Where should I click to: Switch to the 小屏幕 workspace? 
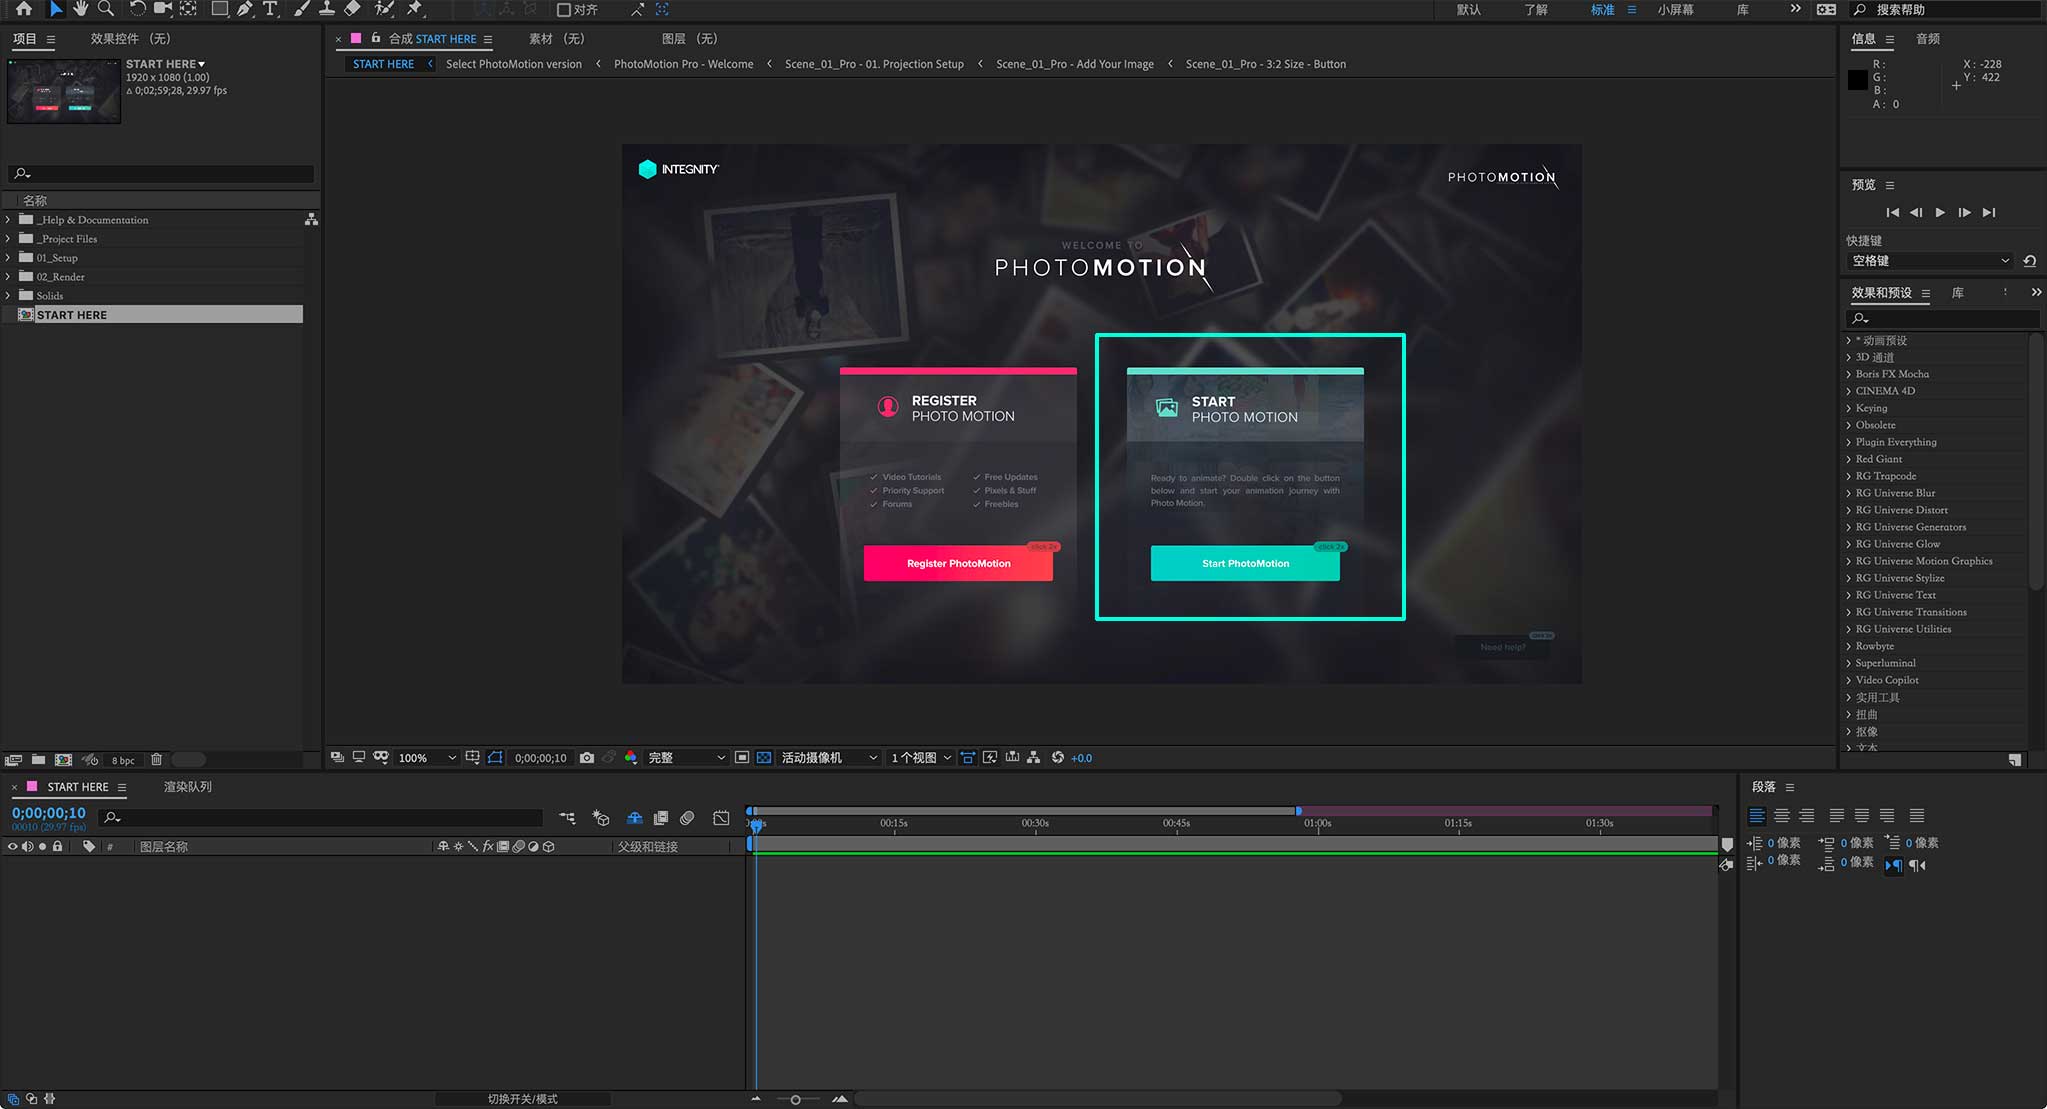pos(1676,10)
